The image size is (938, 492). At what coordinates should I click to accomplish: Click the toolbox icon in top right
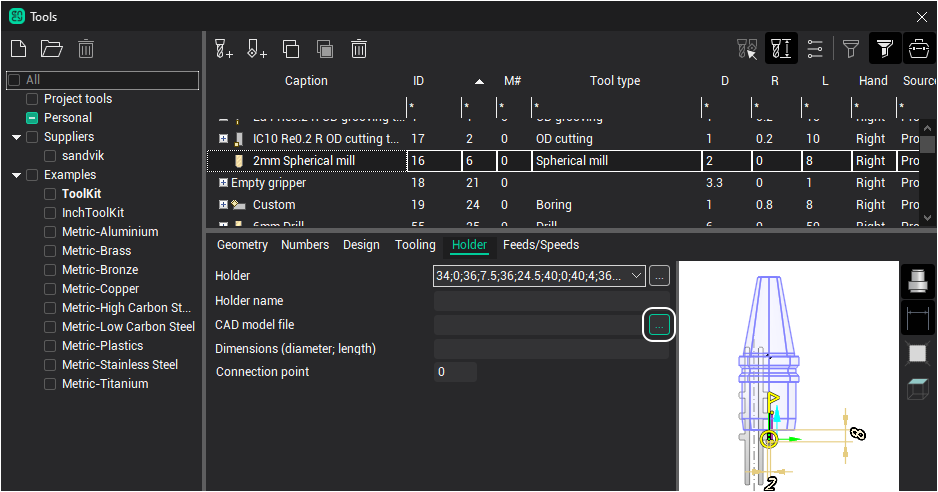point(918,48)
